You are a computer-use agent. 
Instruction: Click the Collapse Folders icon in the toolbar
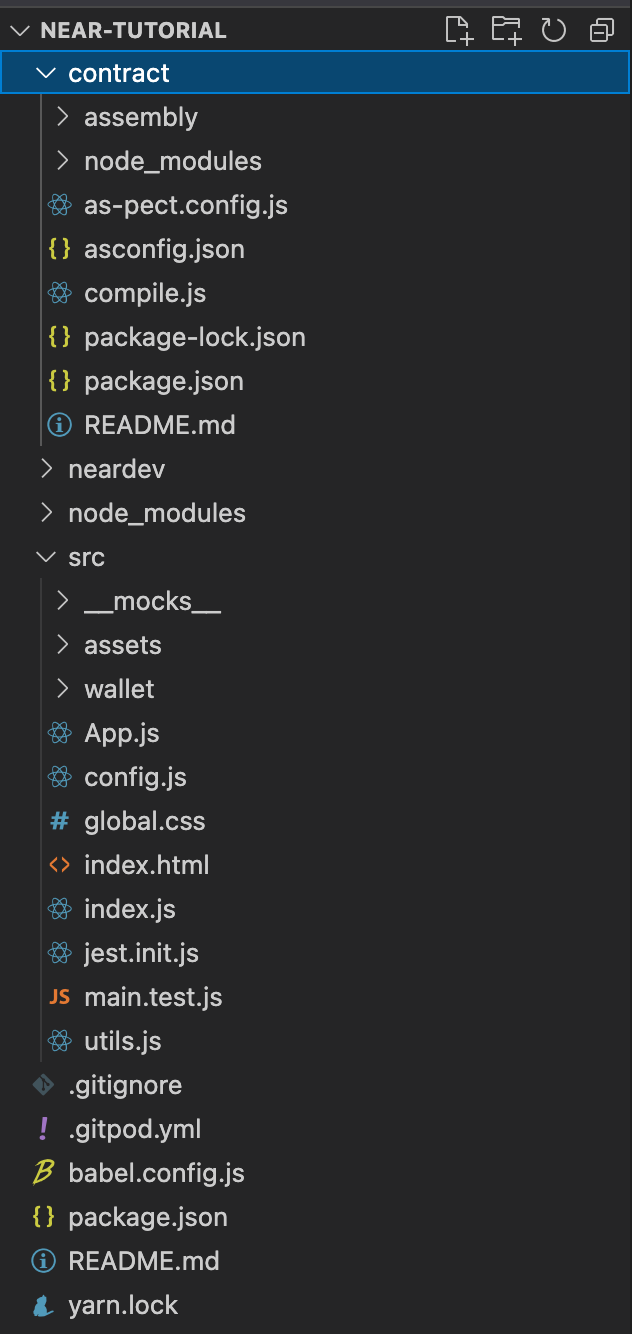click(x=601, y=30)
